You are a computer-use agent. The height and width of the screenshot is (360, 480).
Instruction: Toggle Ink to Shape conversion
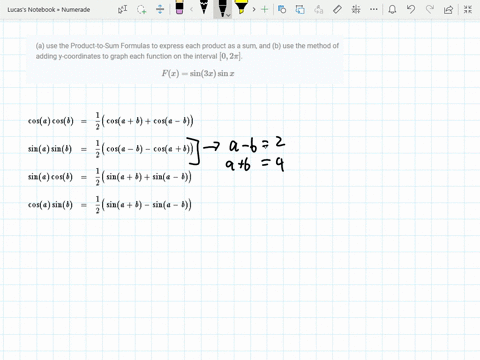300,9
